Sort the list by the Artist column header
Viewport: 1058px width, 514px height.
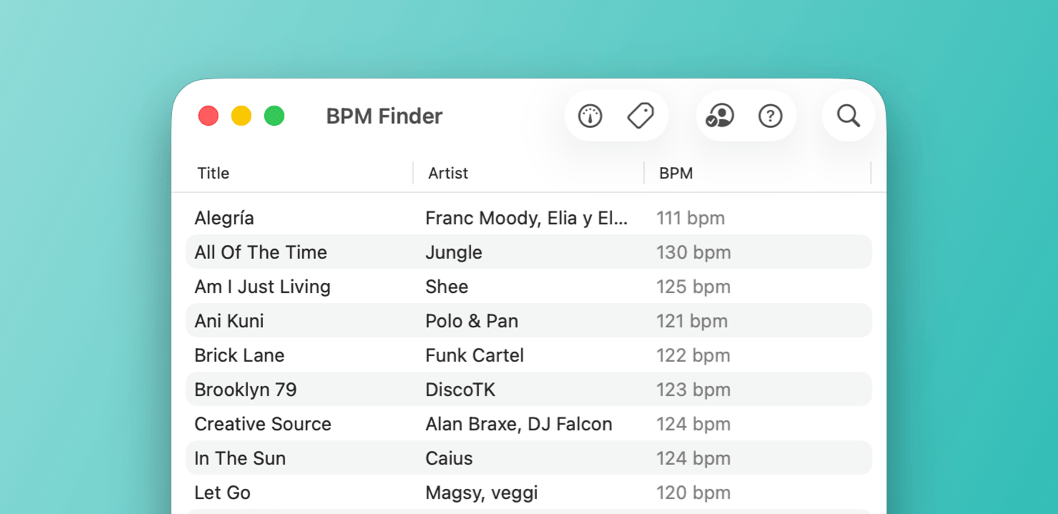[448, 173]
